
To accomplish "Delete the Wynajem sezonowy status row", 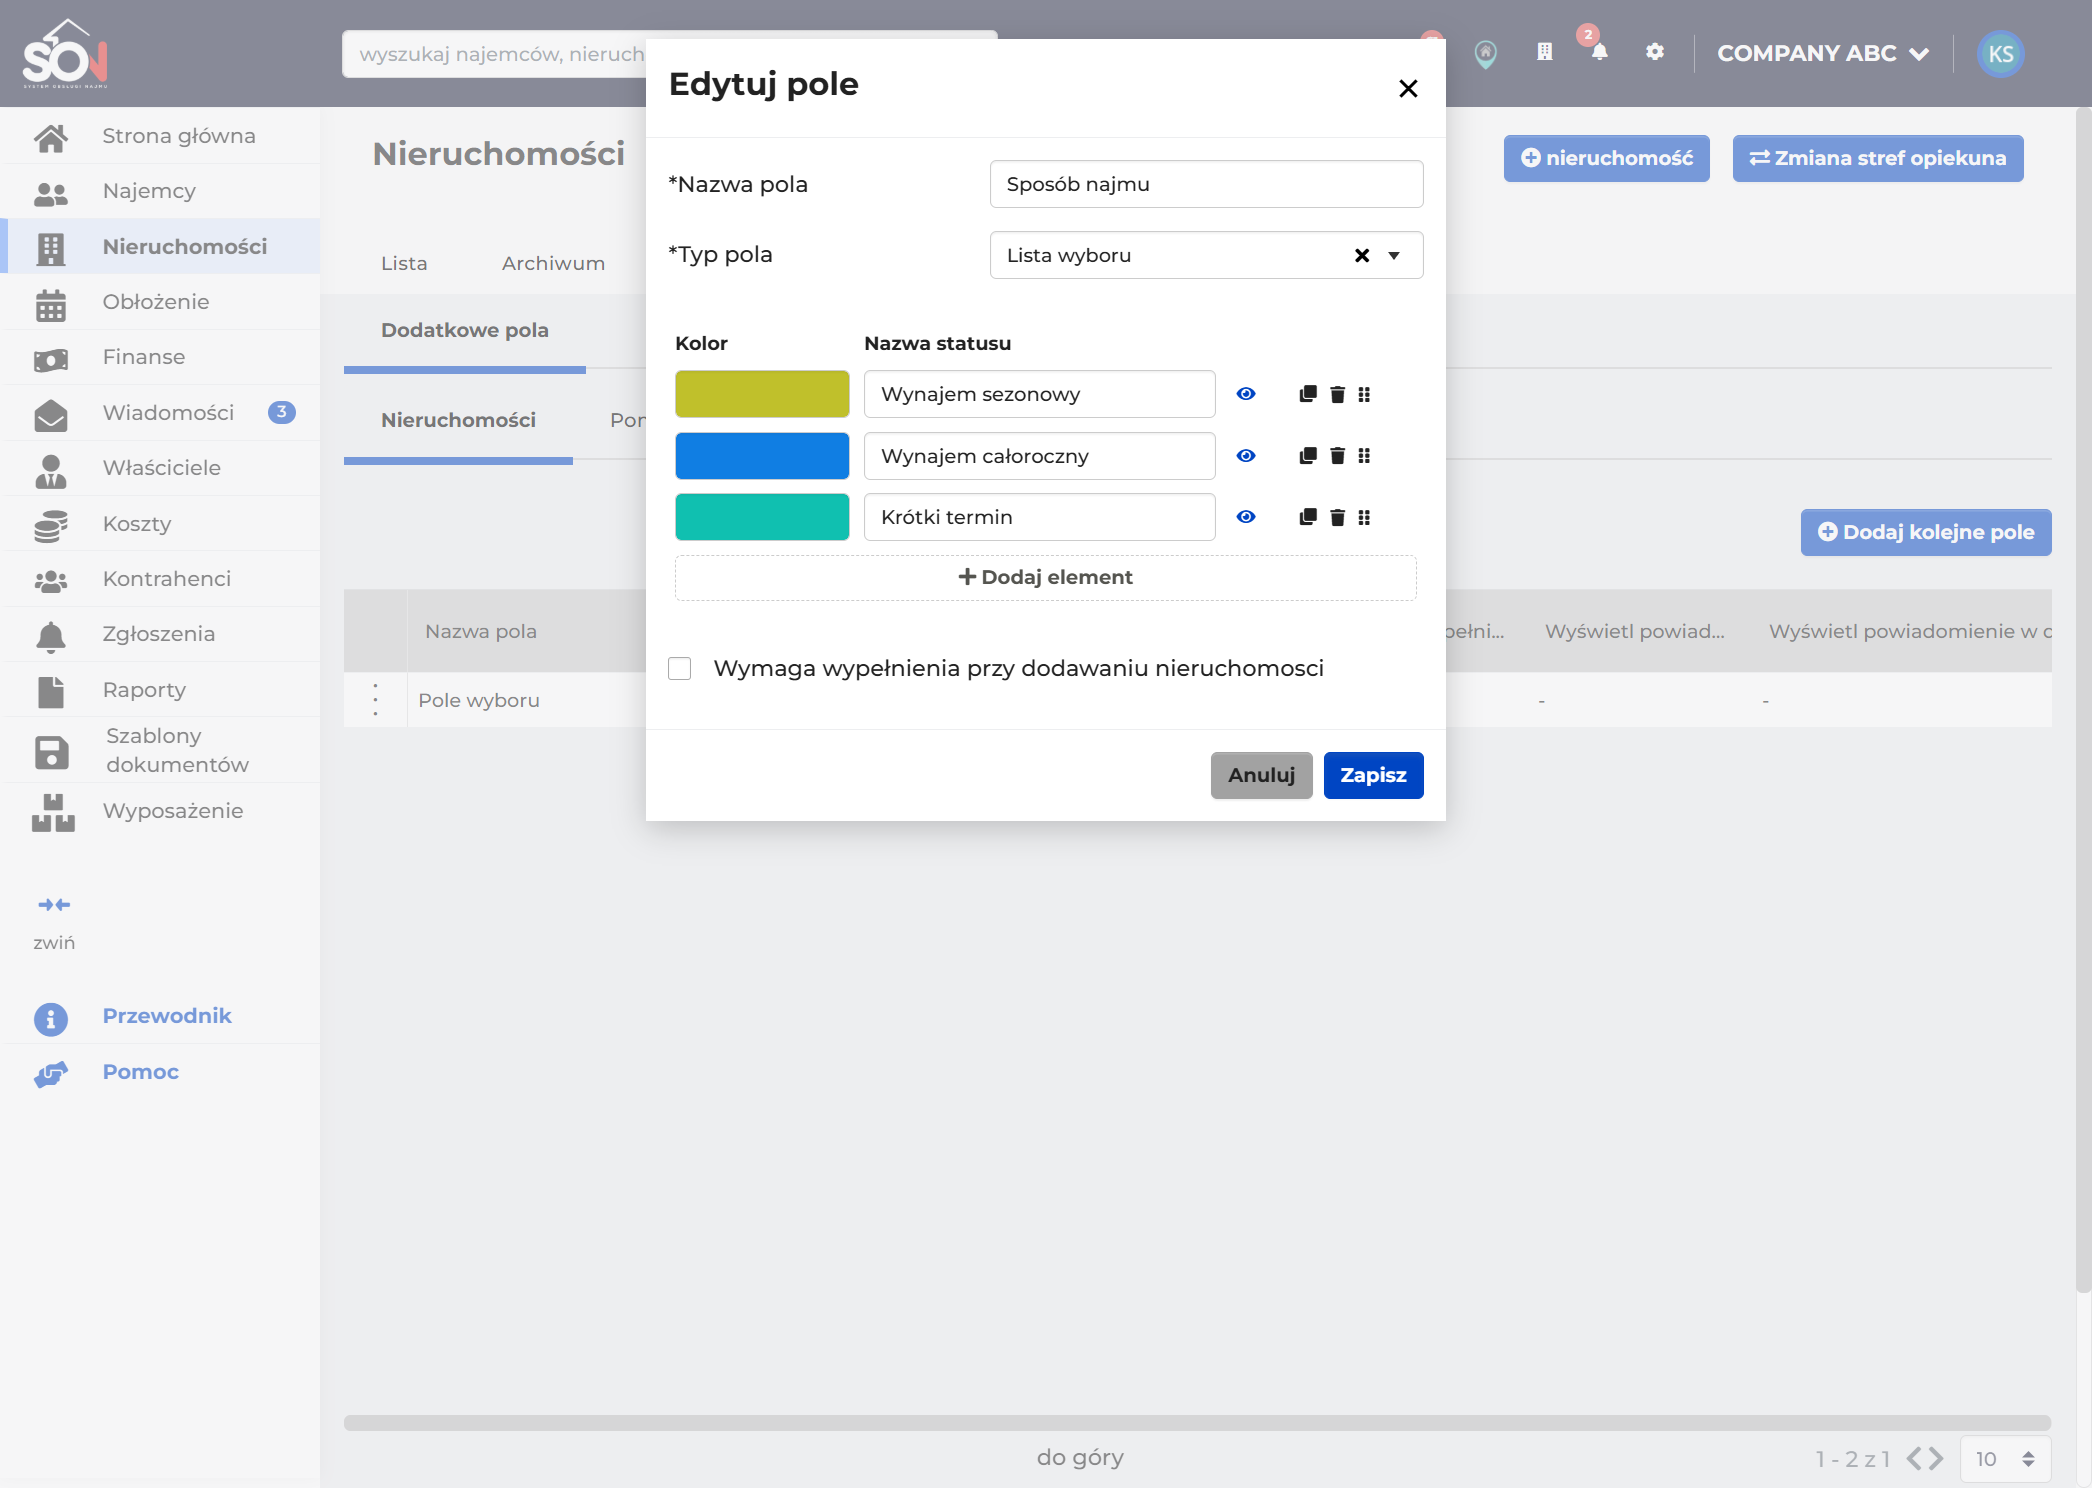I will point(1337,394).
